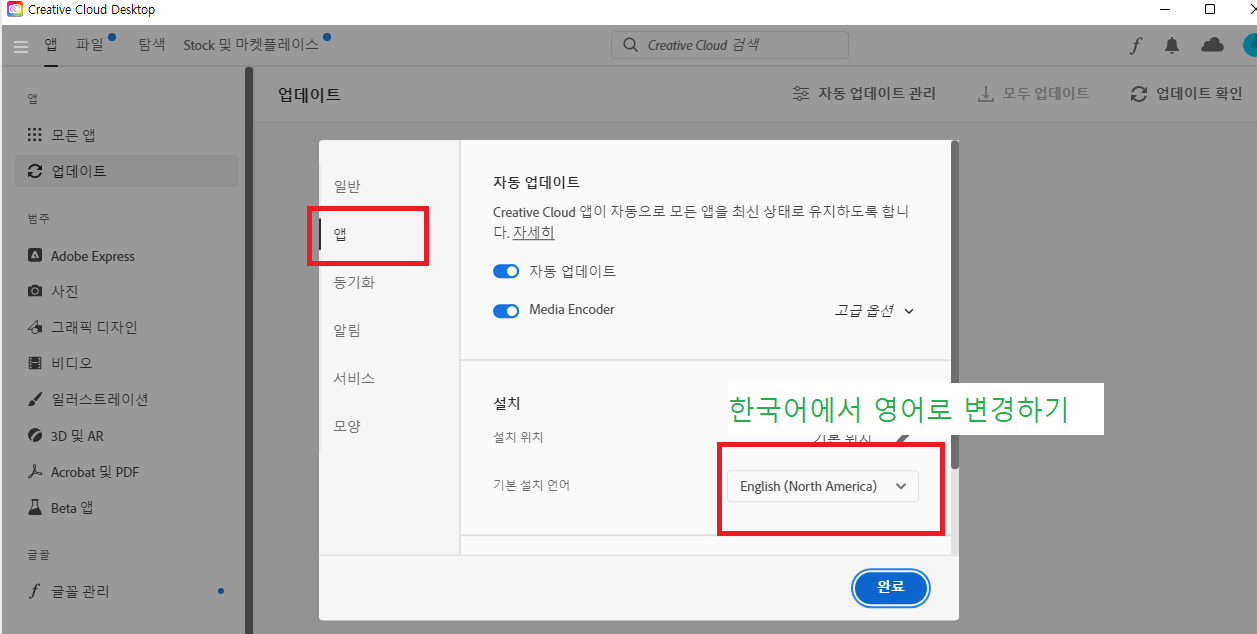Open 업데이트 in sidebar

(127, 171)
